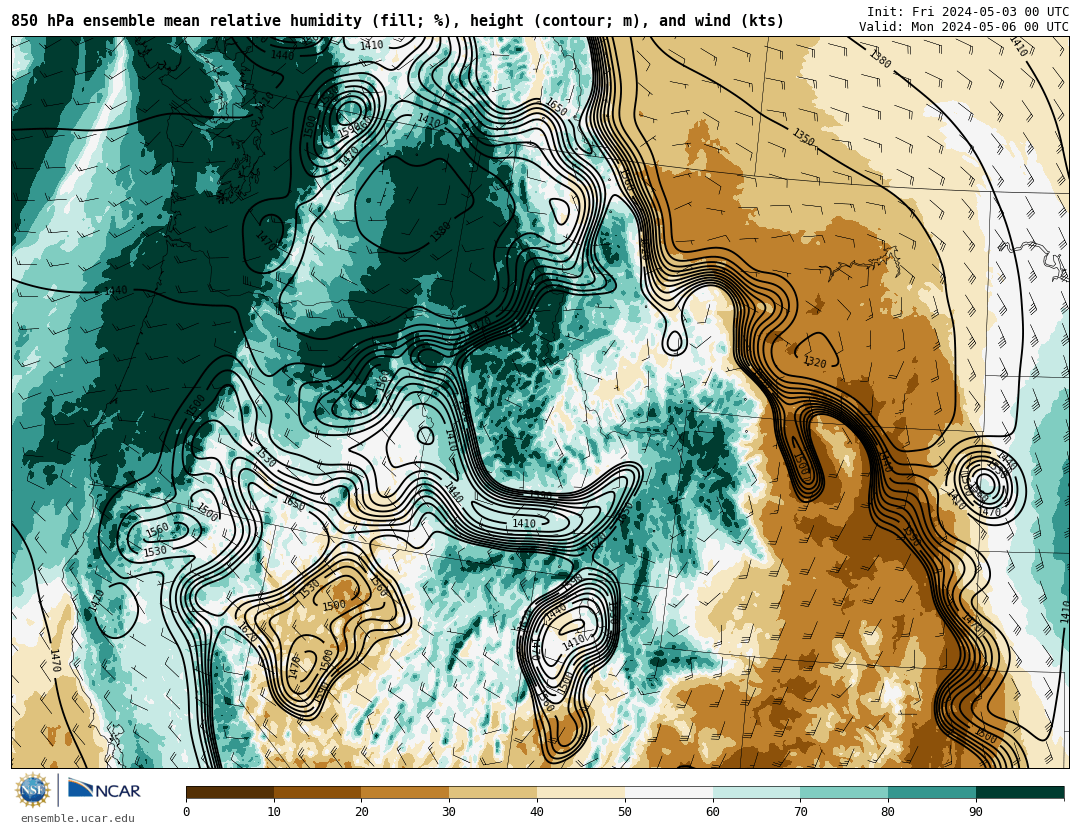This screenshot has width=1080, height=831.
Task: Click the colorbar tick label 10
Action: click(274, 812)
